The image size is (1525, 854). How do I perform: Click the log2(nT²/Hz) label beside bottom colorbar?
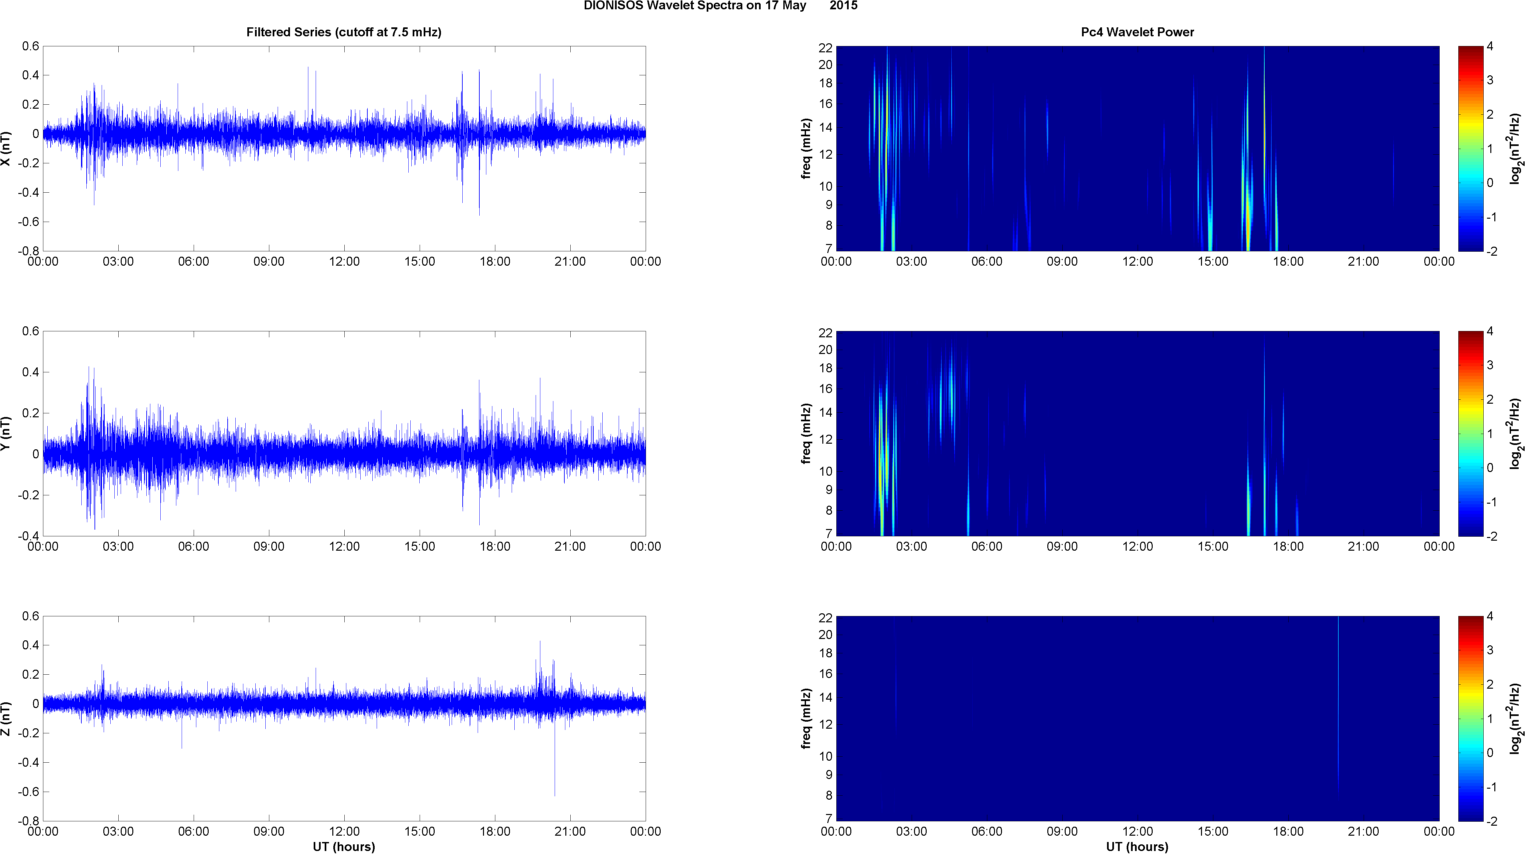tap(1516, 718)
